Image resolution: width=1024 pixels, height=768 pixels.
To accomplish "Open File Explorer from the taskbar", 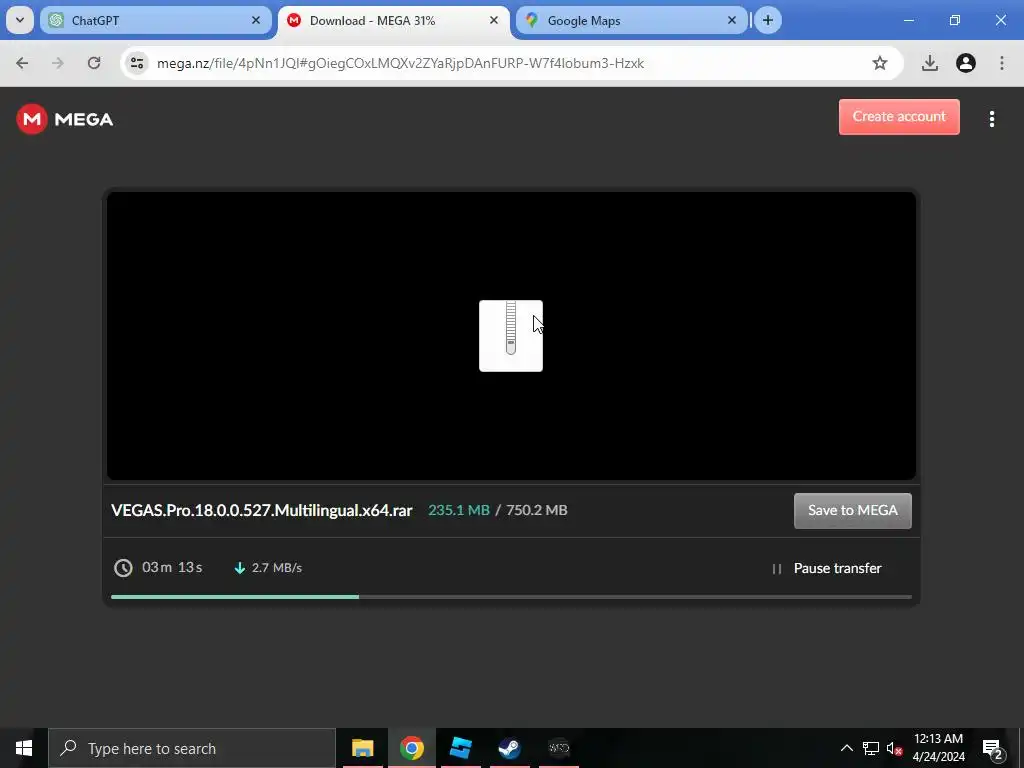I will [362, 748].
